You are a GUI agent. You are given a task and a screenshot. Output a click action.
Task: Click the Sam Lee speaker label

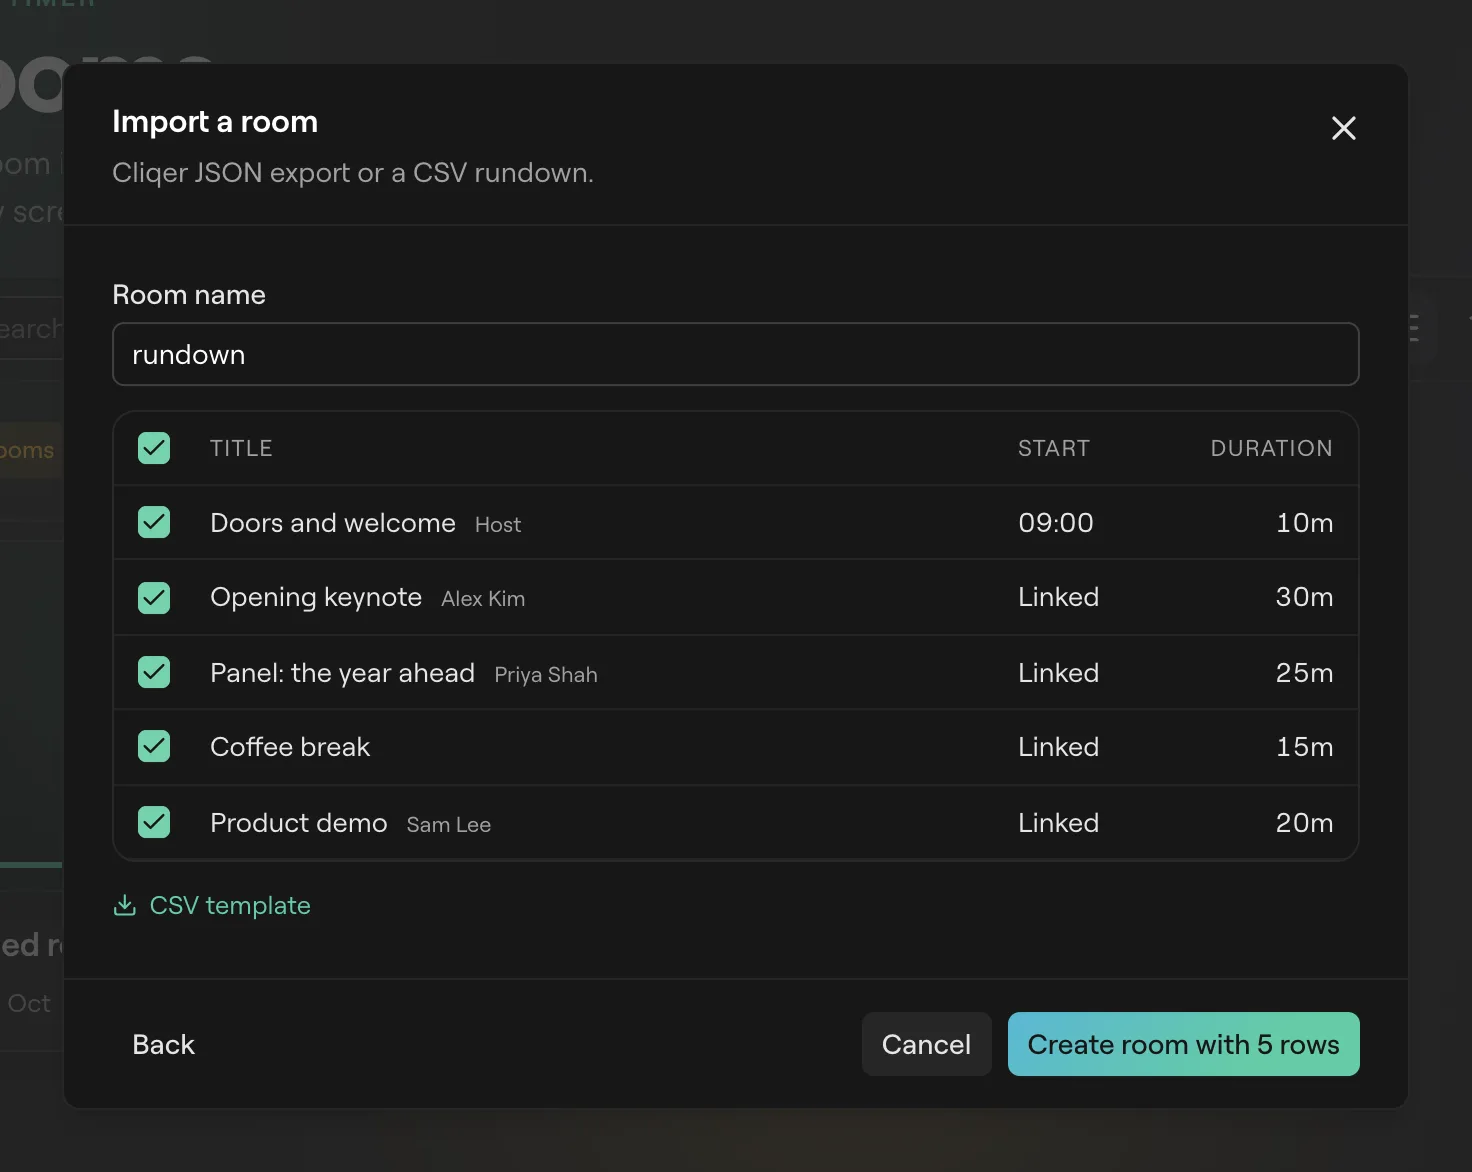point(448,825)
